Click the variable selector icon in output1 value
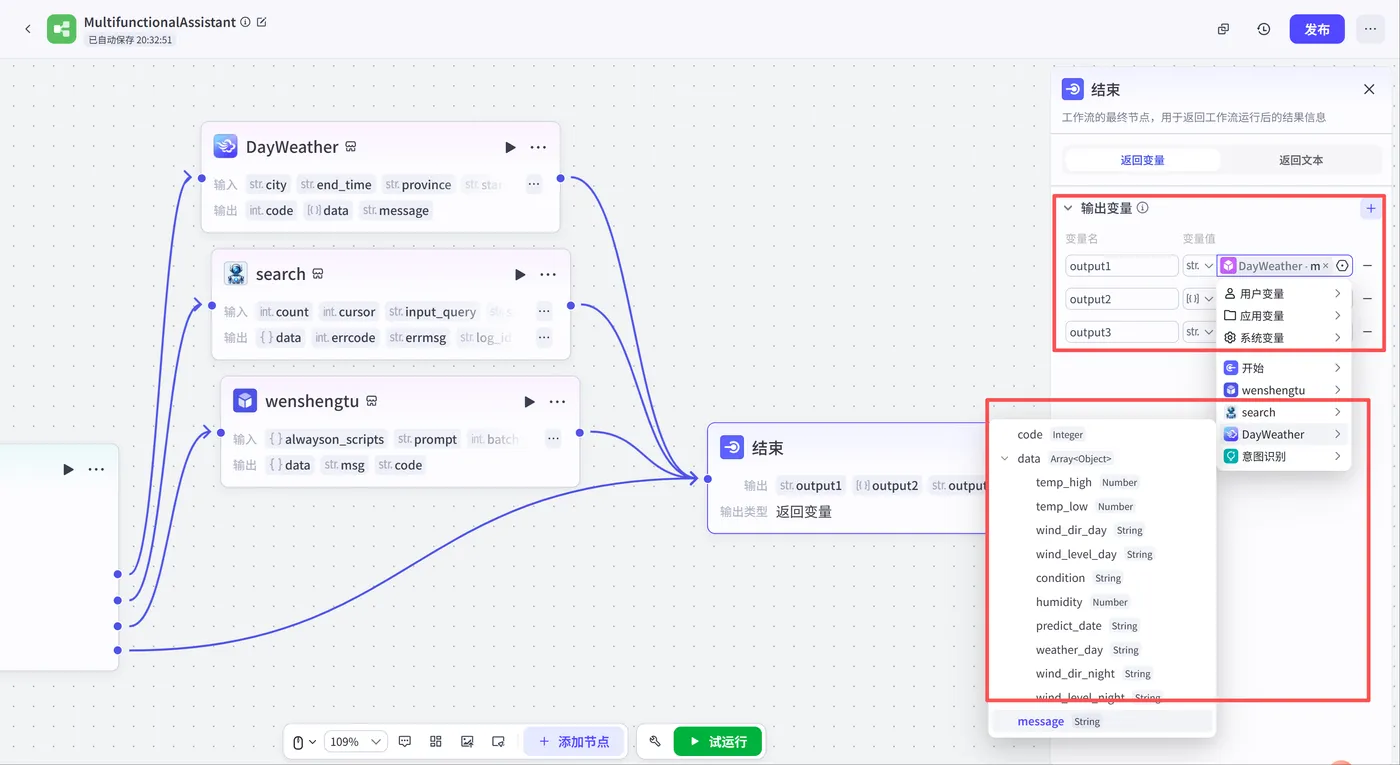The height and width of the screenshot is (765, 1400). [x=1342, y=266]
